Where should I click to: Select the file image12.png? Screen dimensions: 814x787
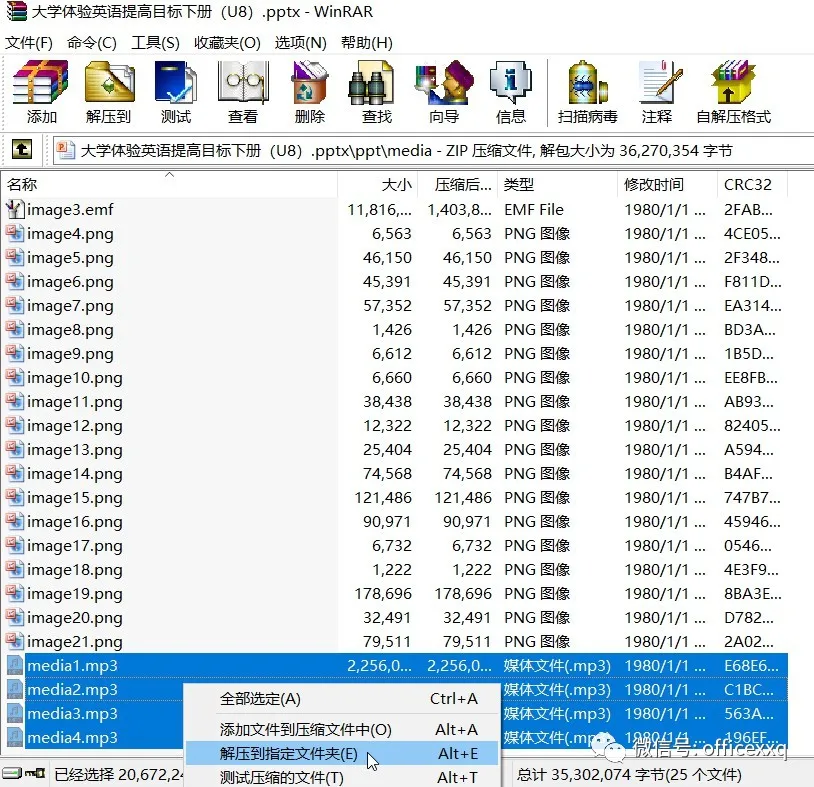click(x=75, y=425)
